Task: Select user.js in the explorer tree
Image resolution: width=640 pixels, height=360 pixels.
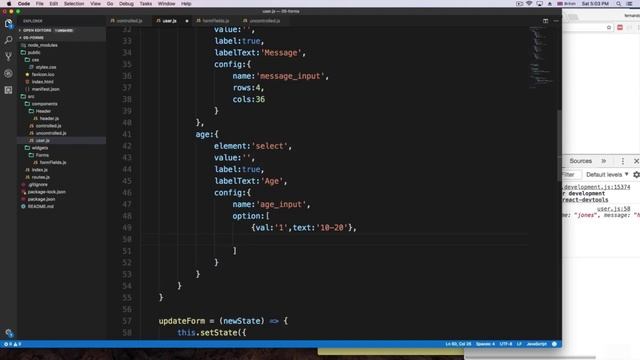Action: point(42,141)
